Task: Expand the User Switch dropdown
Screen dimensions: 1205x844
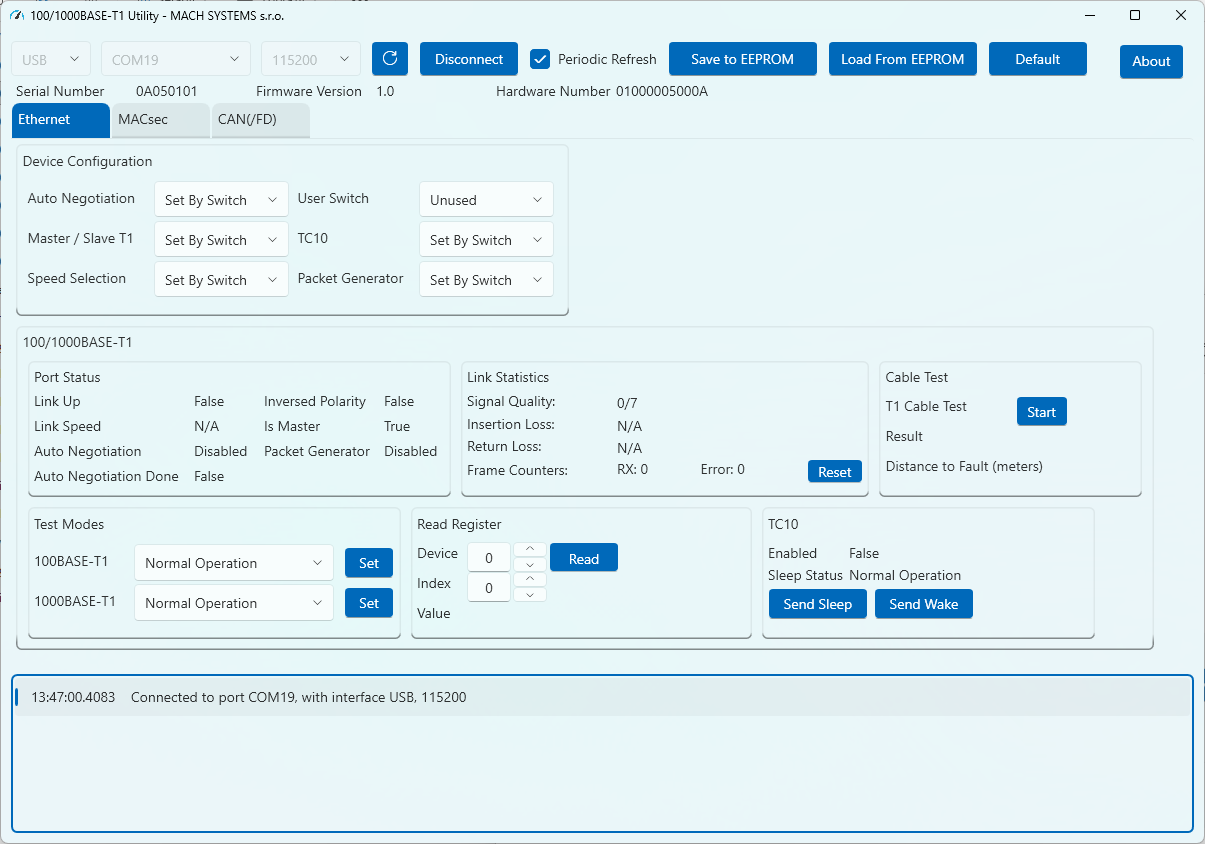Action: [485, 200]
